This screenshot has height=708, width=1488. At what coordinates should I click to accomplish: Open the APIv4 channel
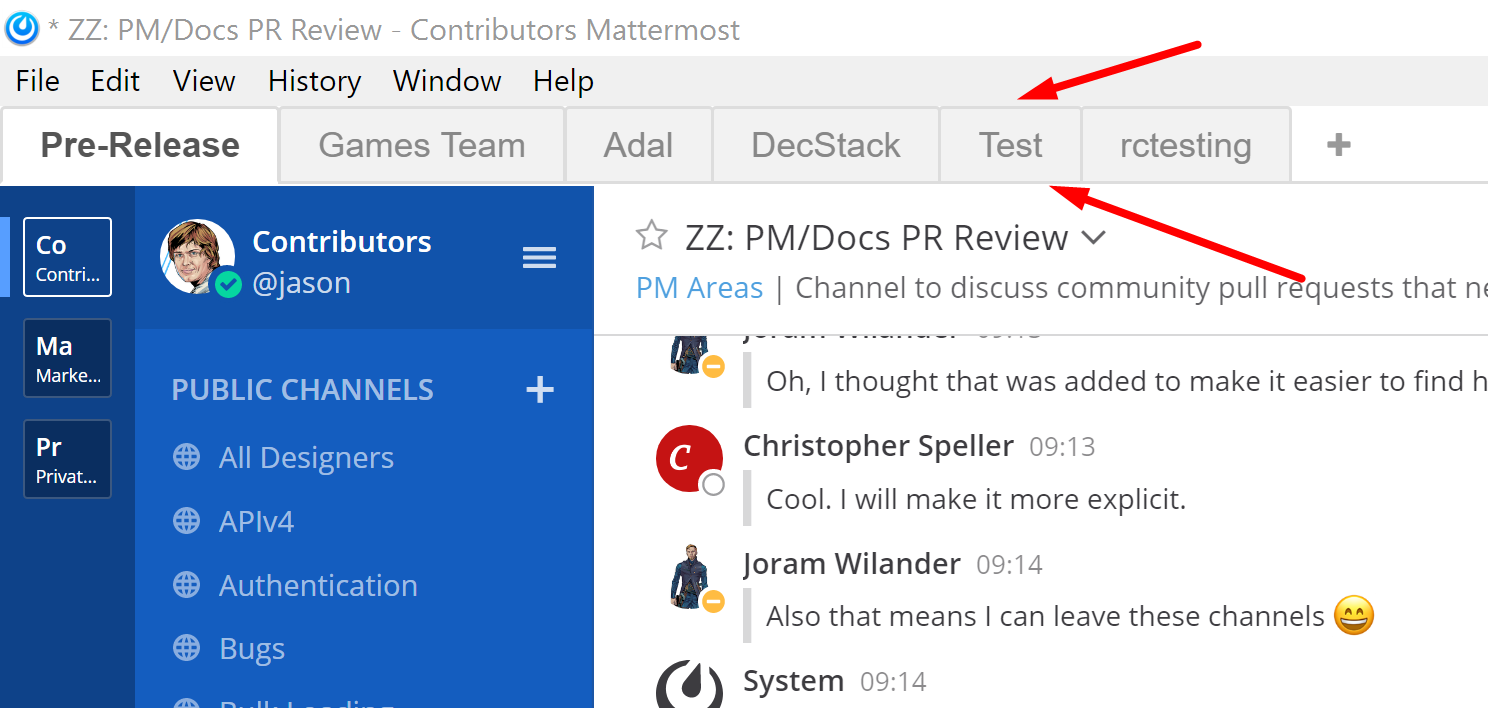coord(257,522)
